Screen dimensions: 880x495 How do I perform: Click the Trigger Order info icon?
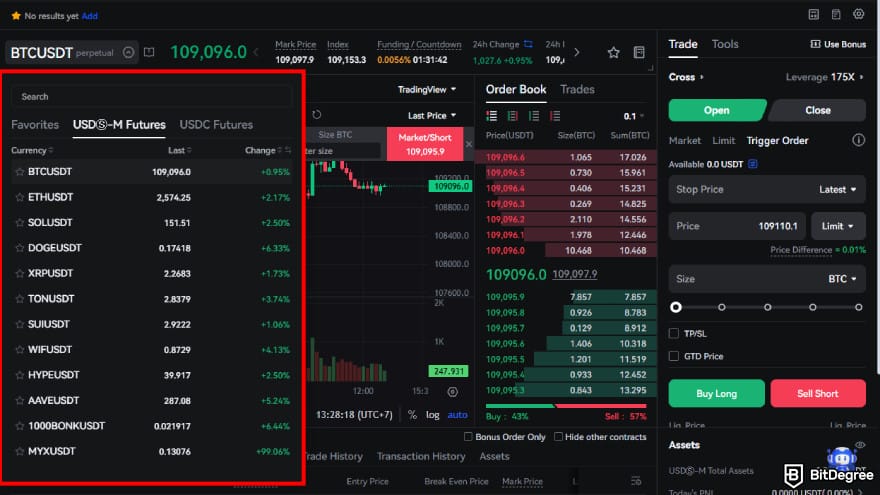[858, 140]
